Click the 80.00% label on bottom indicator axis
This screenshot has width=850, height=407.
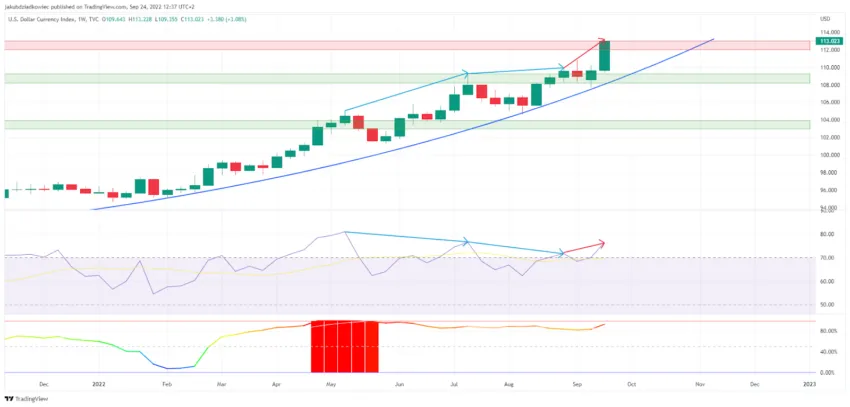[x=827, y=331]
